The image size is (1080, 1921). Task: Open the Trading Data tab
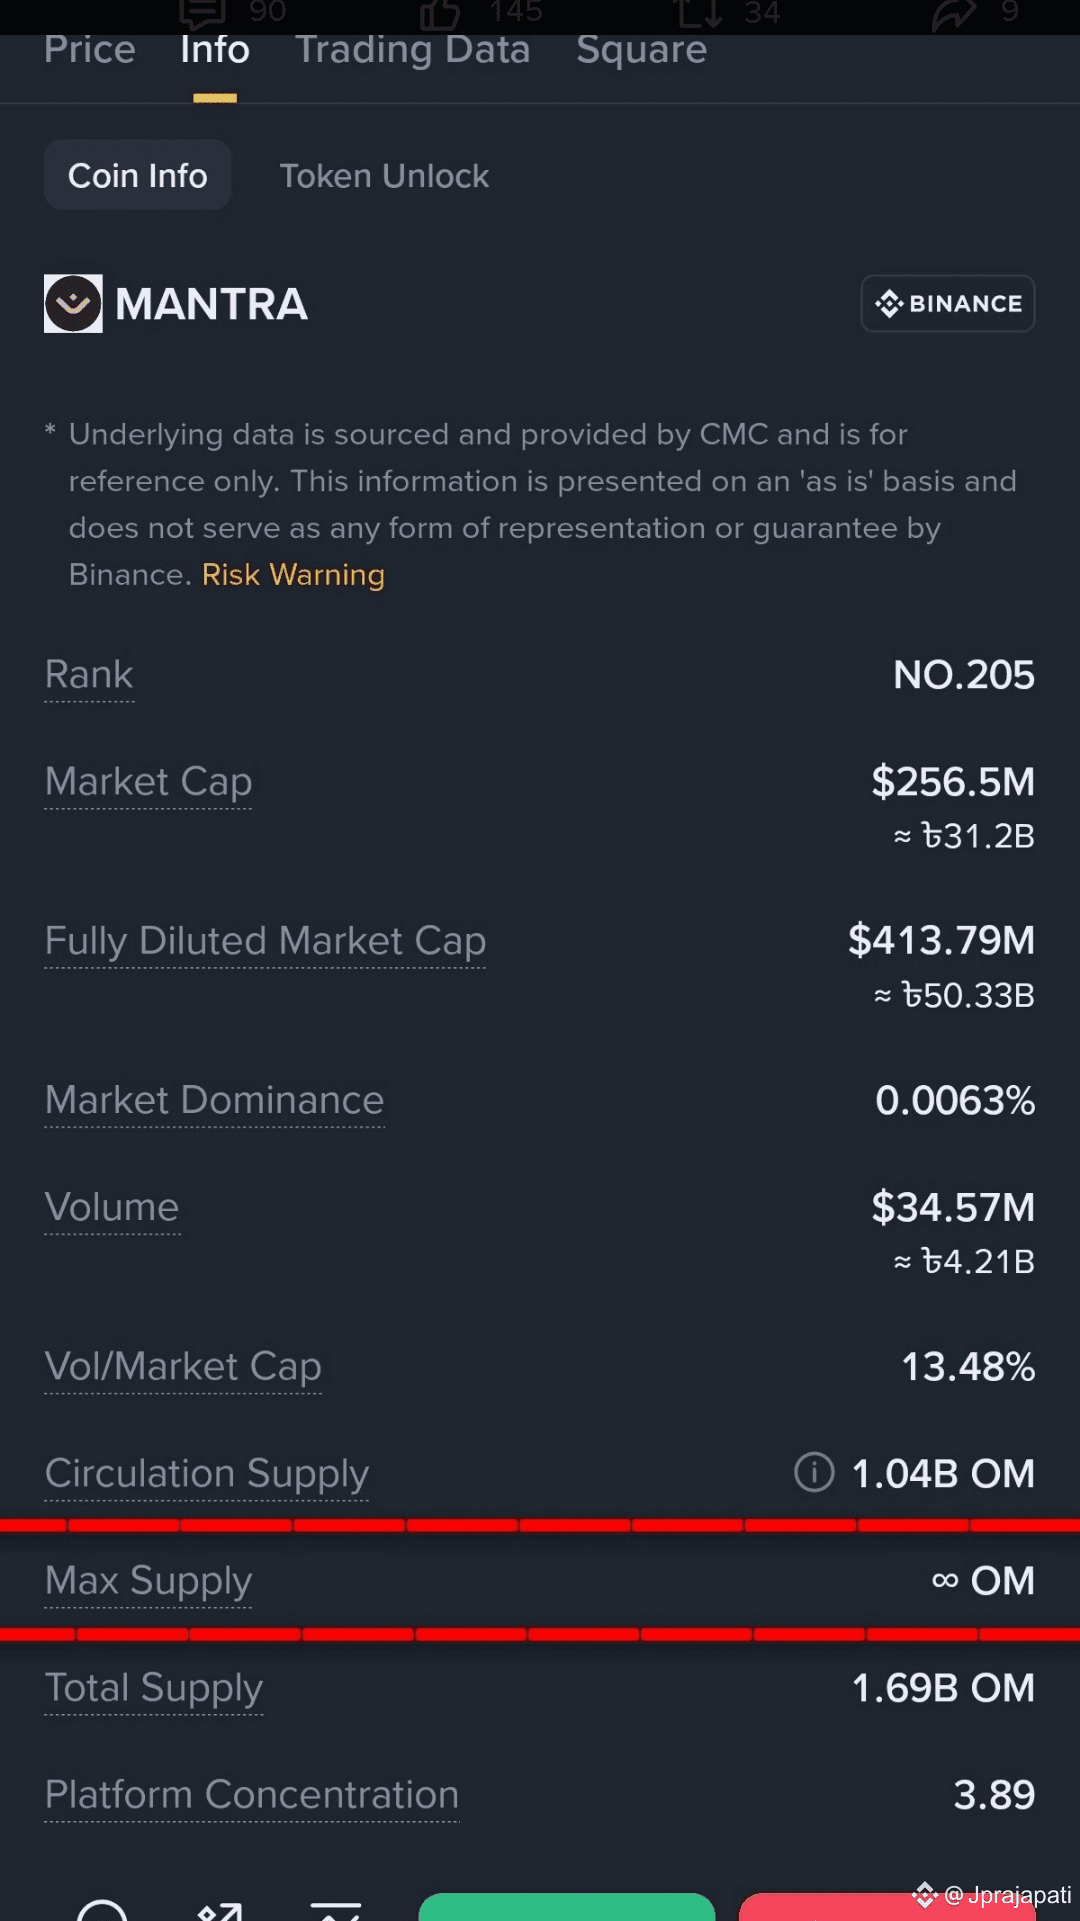pos(412,50)
